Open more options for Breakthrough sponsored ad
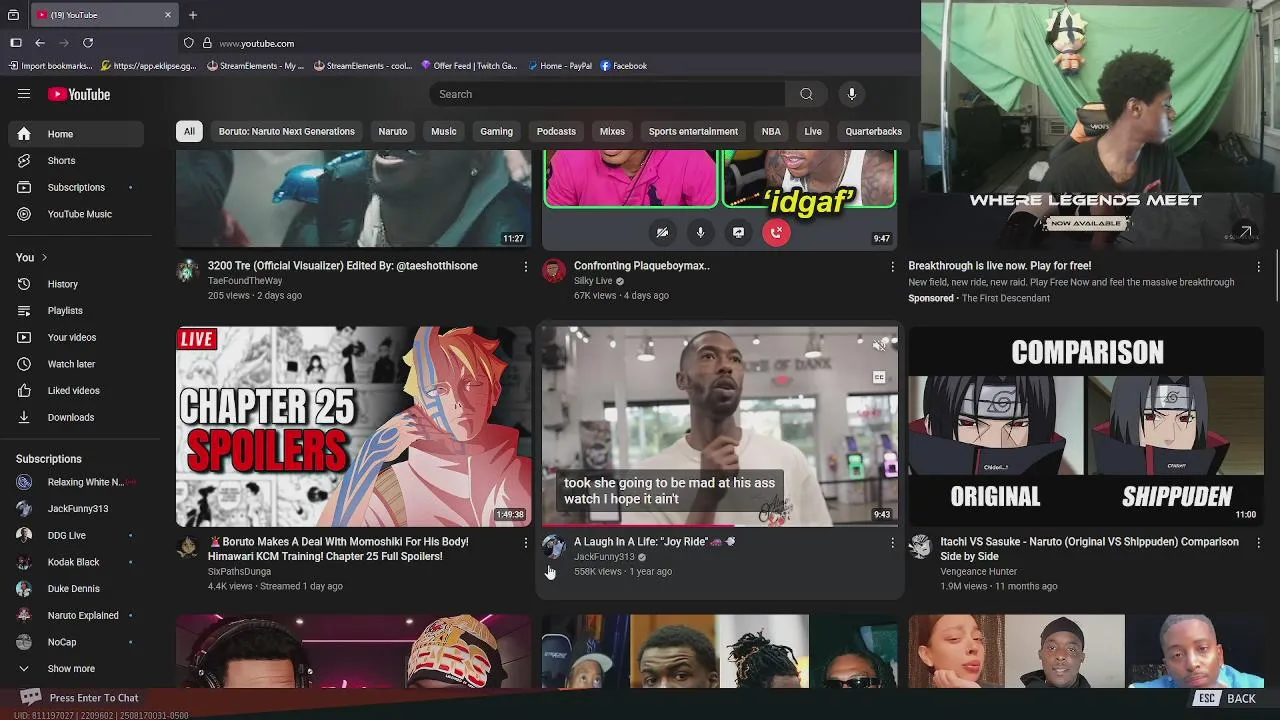Image resolution: width=1280 pixels, height=720 pixels. (x=1258, y=267)
